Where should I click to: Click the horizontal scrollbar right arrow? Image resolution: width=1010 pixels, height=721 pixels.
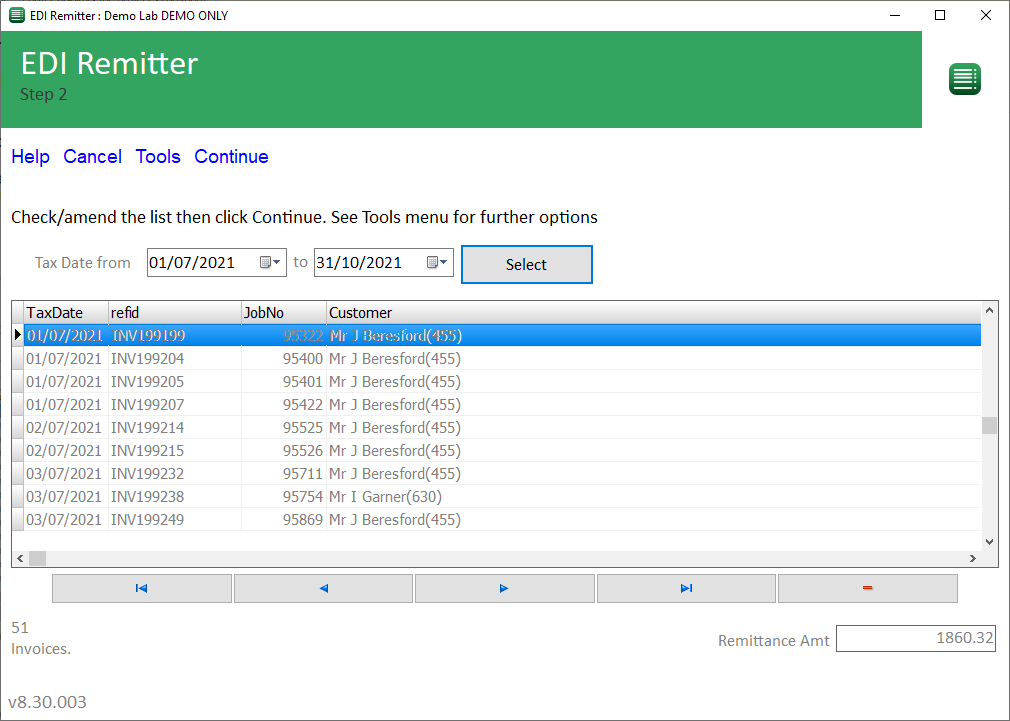click(x=975, y=558)
